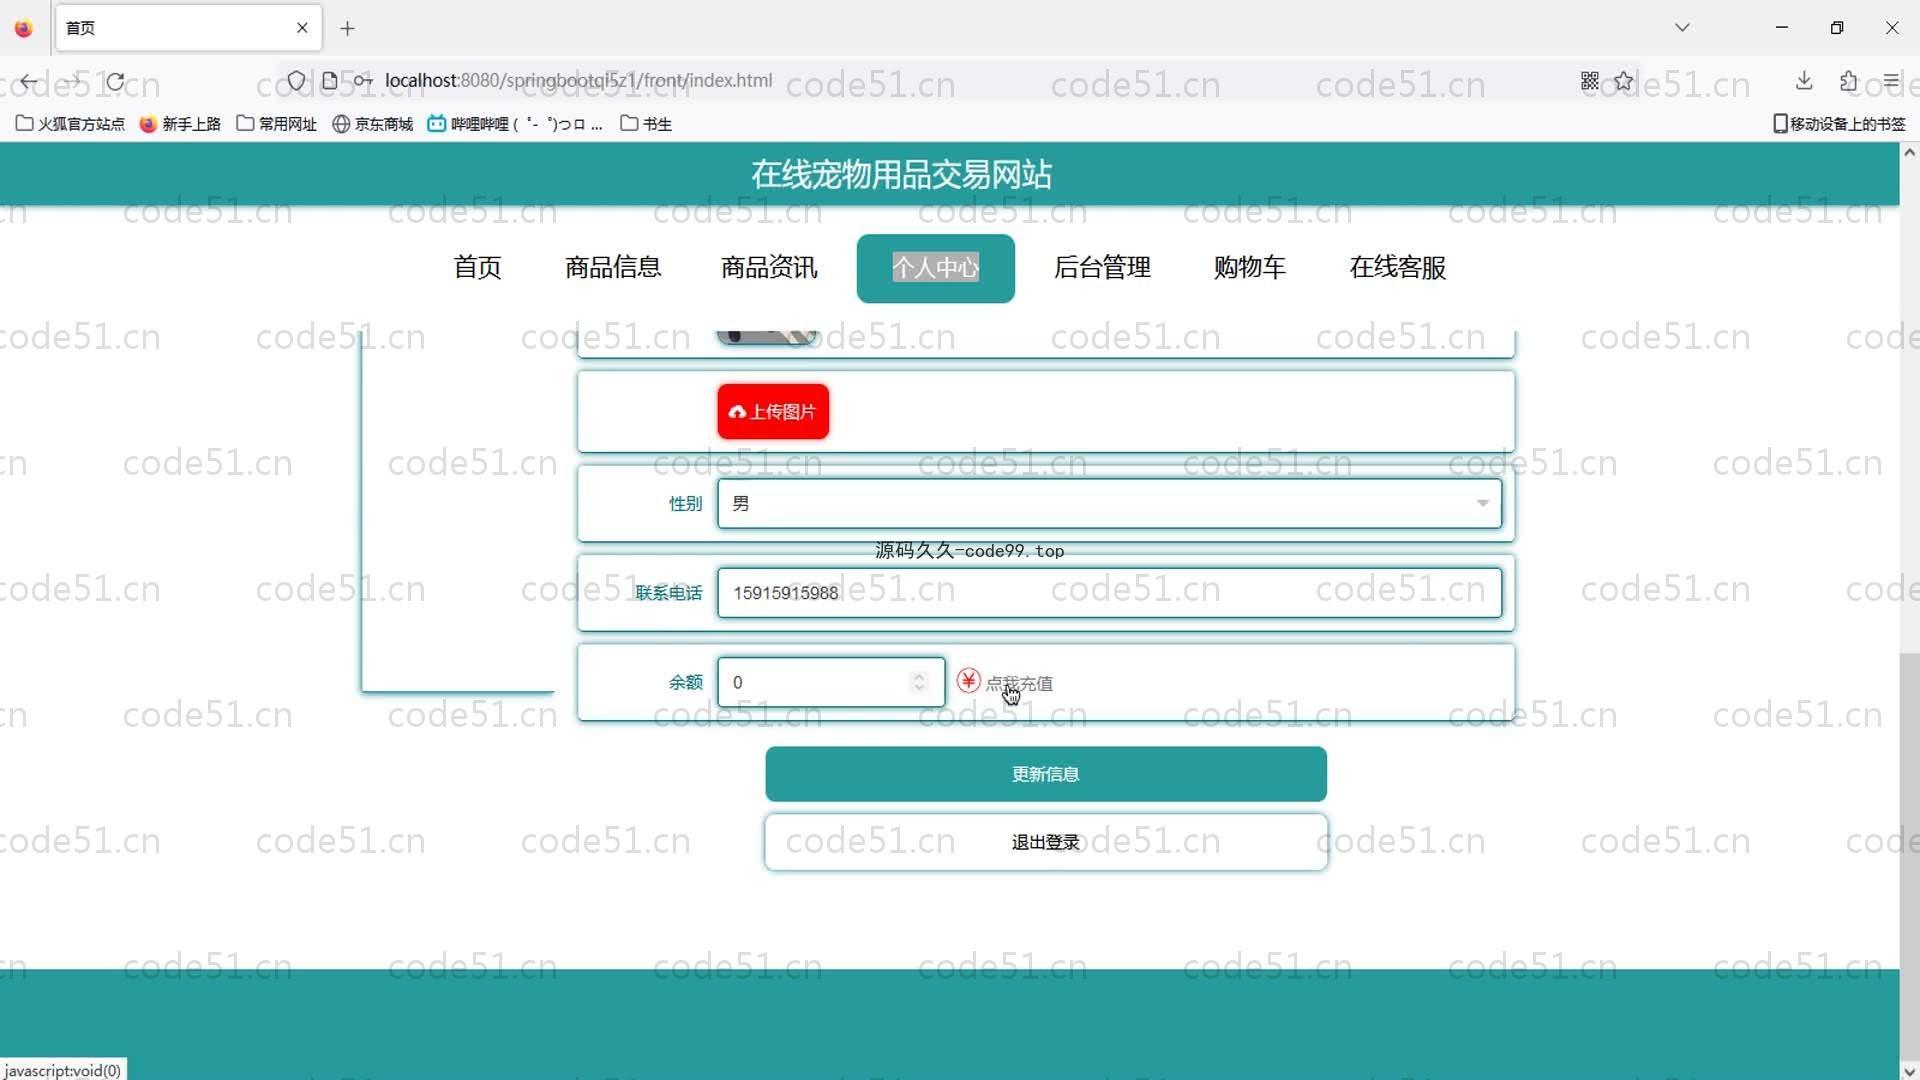Click the browser back arrow
Screen dimensions: 1920x1080
(x=29, y=81)
